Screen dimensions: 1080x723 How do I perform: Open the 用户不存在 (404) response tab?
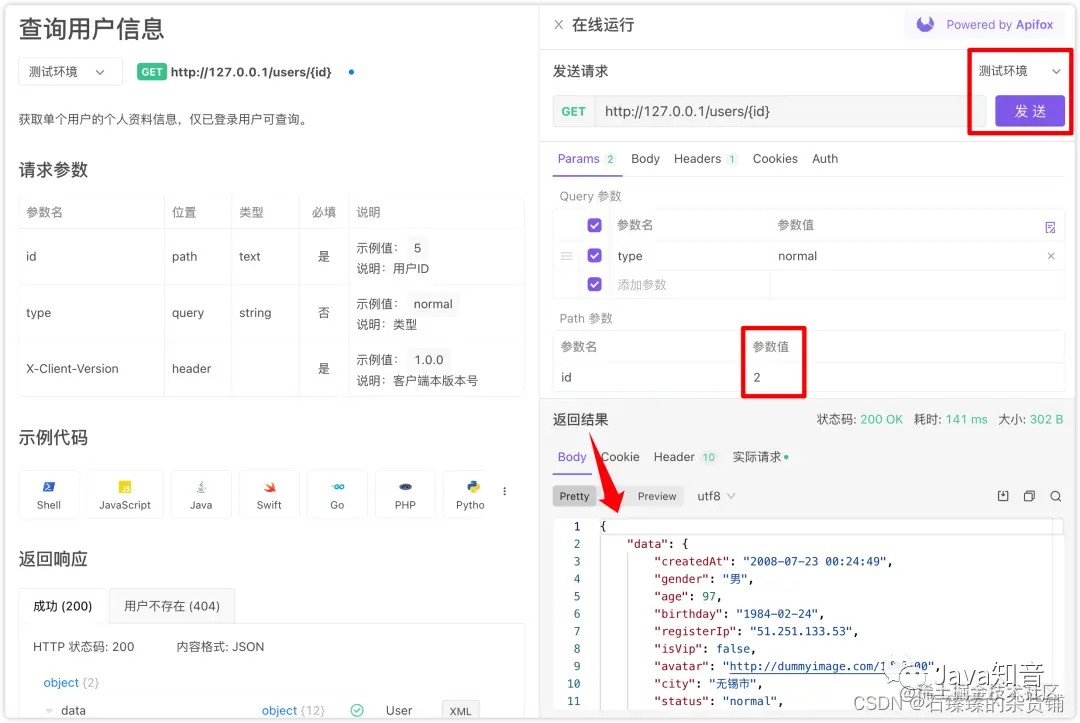pos(171,606)
